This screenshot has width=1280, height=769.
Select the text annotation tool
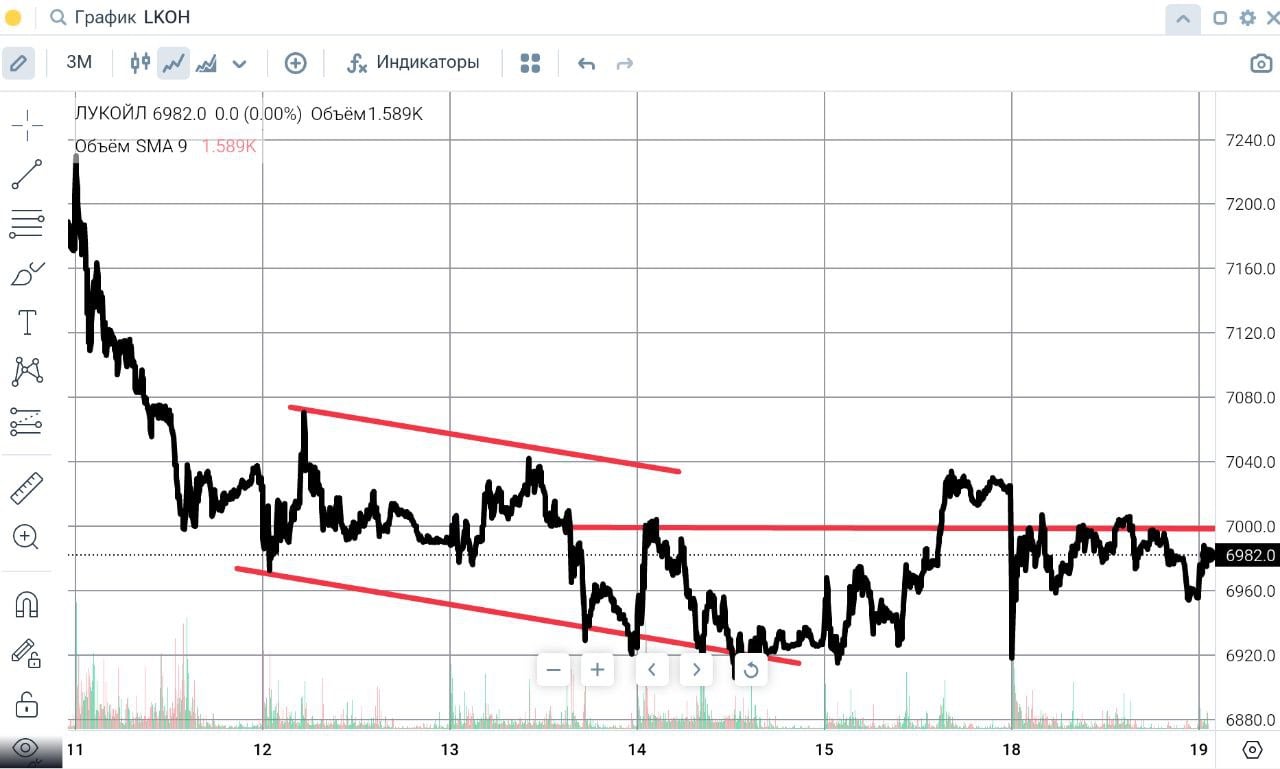(27, 322)
